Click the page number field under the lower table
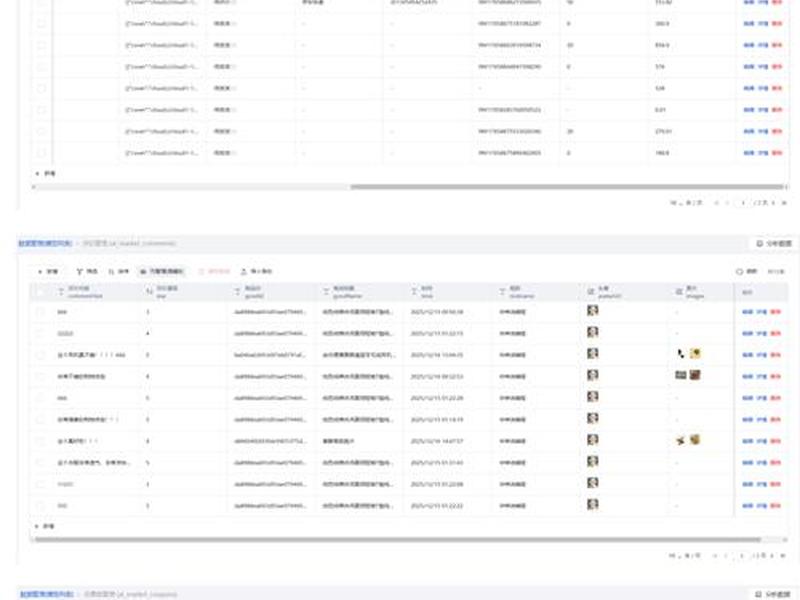This screenshot has height=600, width=800. [741, 556]
